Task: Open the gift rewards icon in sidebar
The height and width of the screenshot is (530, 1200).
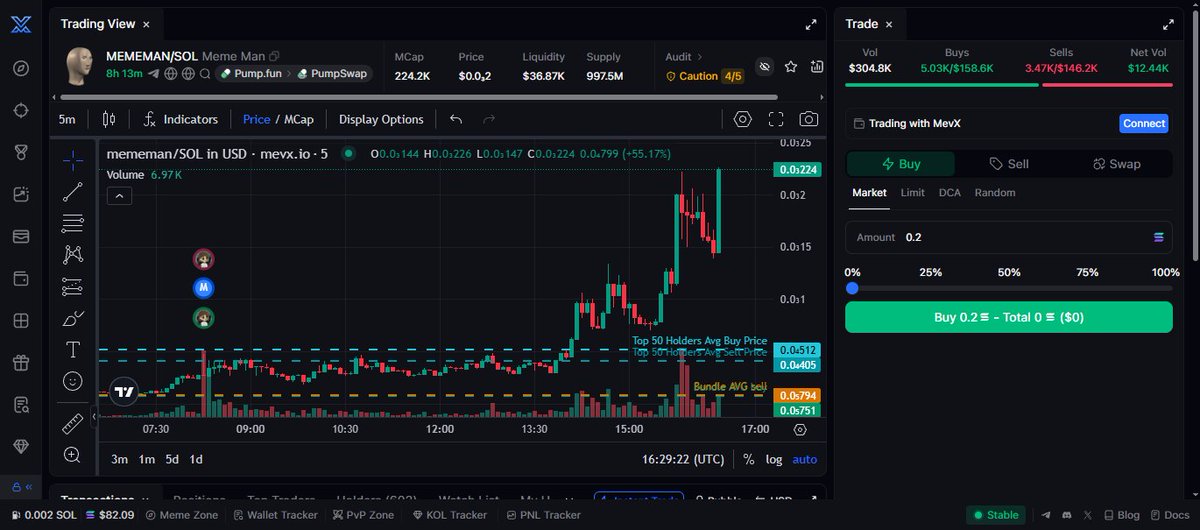Action: click(22, 362)
